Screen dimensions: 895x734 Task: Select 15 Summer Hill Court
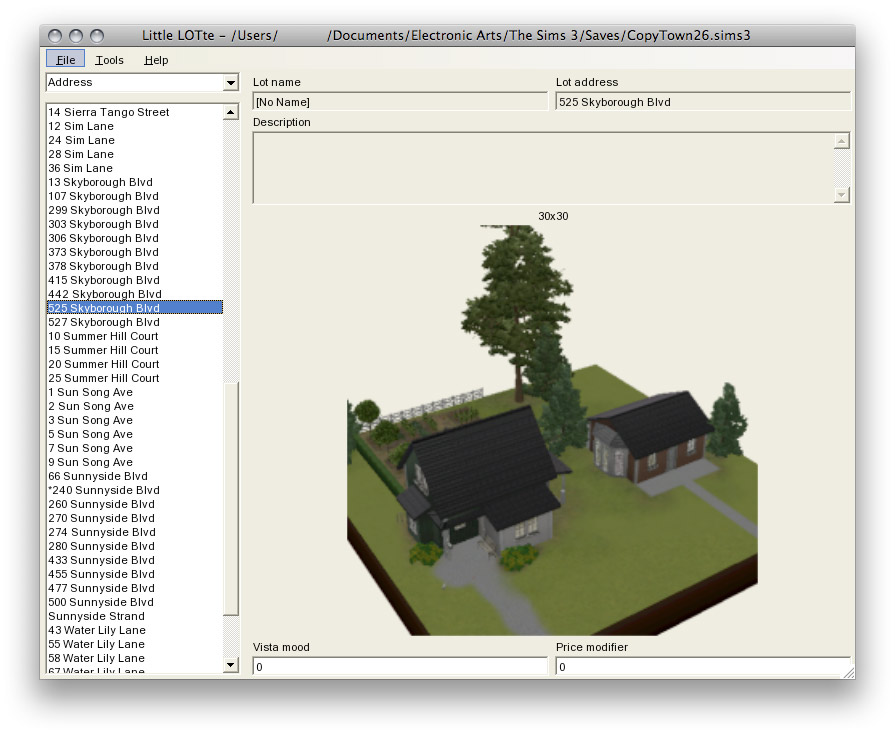point(135,350)
